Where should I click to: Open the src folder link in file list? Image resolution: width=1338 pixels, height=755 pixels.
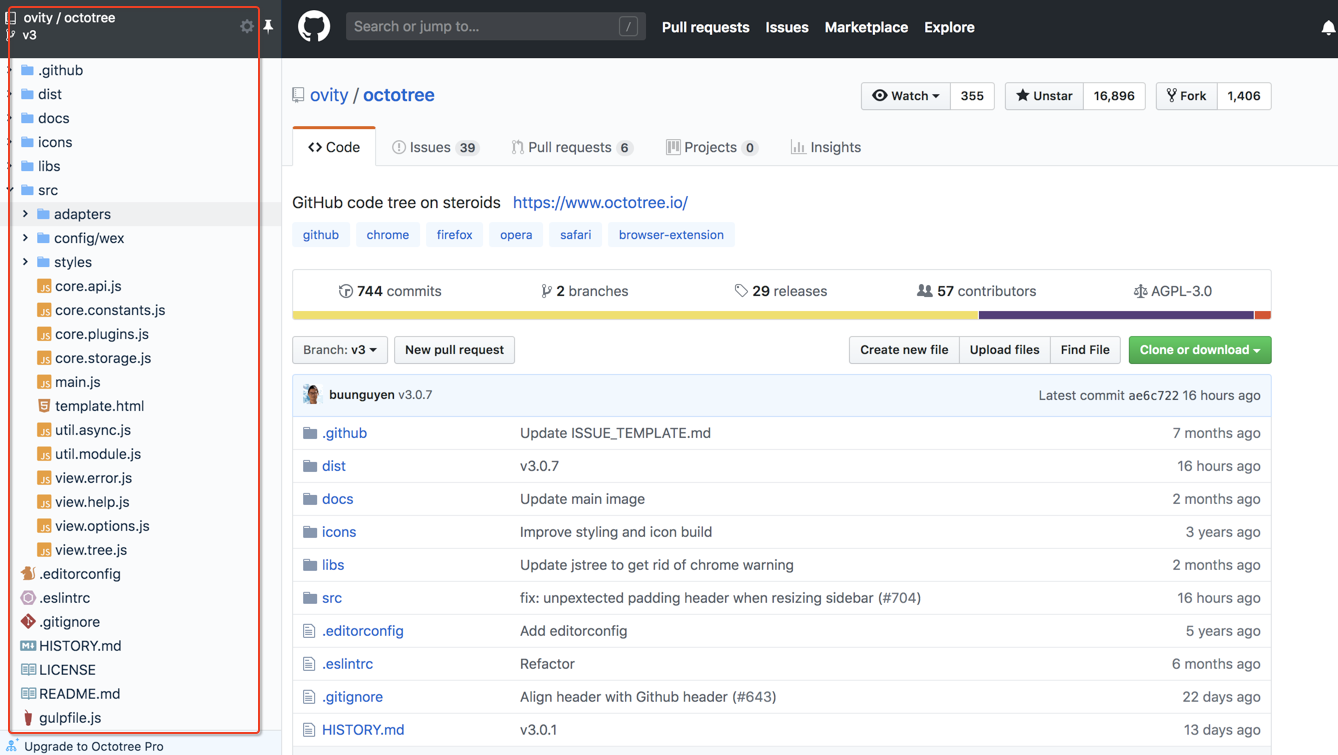click(x=332, y=598)
